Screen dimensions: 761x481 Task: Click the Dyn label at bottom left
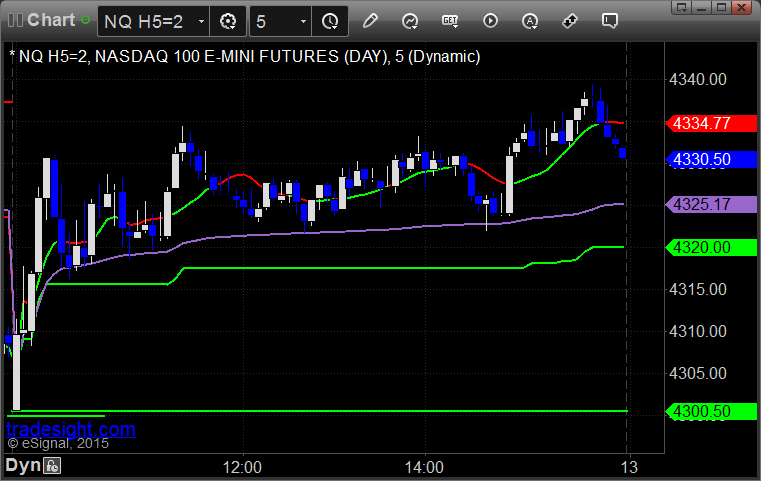tap(23, 465)
